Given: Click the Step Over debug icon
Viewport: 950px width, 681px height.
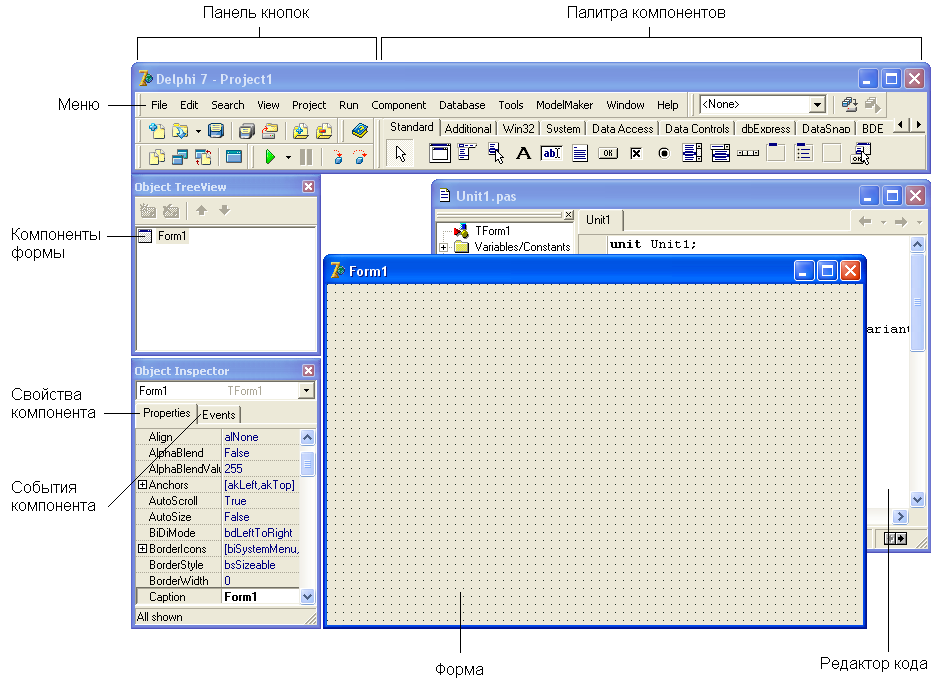Looking at the screenshot, I should pyautogui.click(x=360, y=157).
